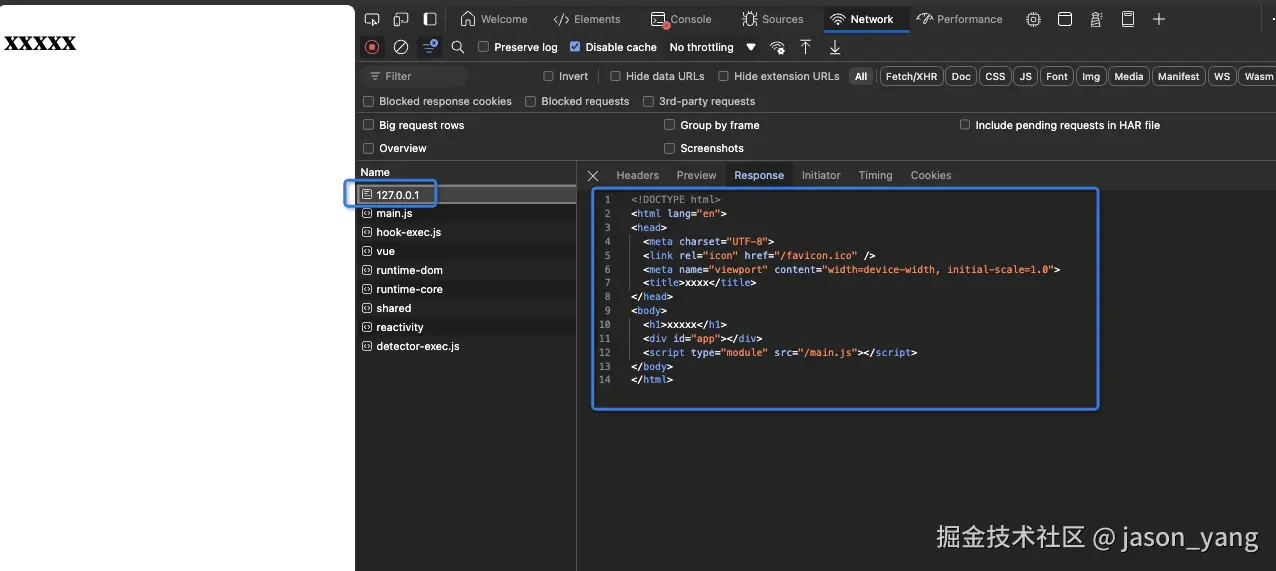Select the vue request row

pos(467,251)
